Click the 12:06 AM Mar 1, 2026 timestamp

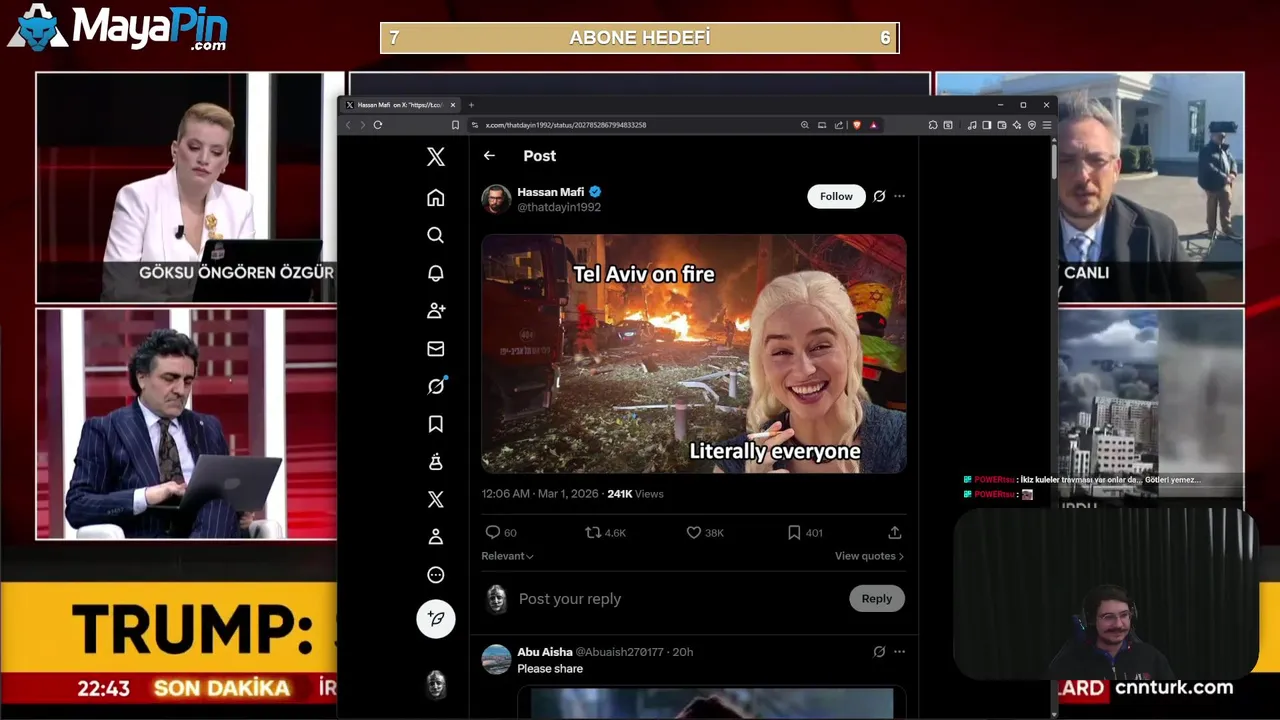click(x=540, y=494)
